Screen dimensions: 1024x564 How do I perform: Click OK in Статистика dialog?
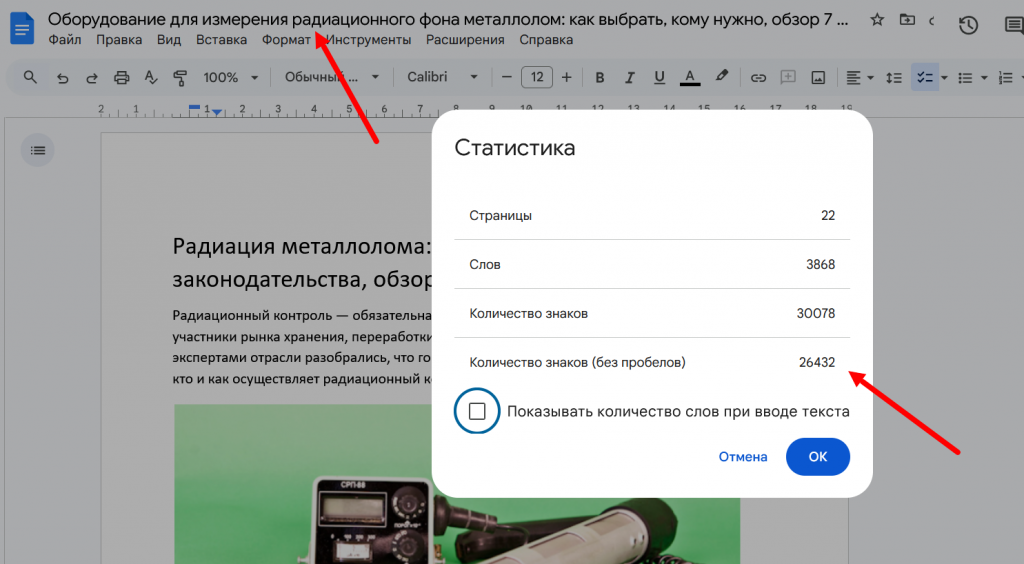(818, 457)
